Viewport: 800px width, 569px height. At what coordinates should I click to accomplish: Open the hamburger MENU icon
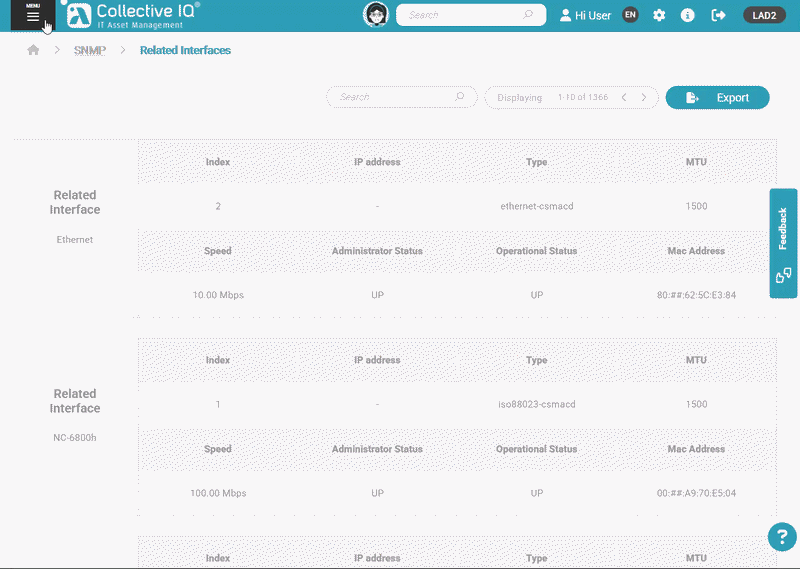33,16
